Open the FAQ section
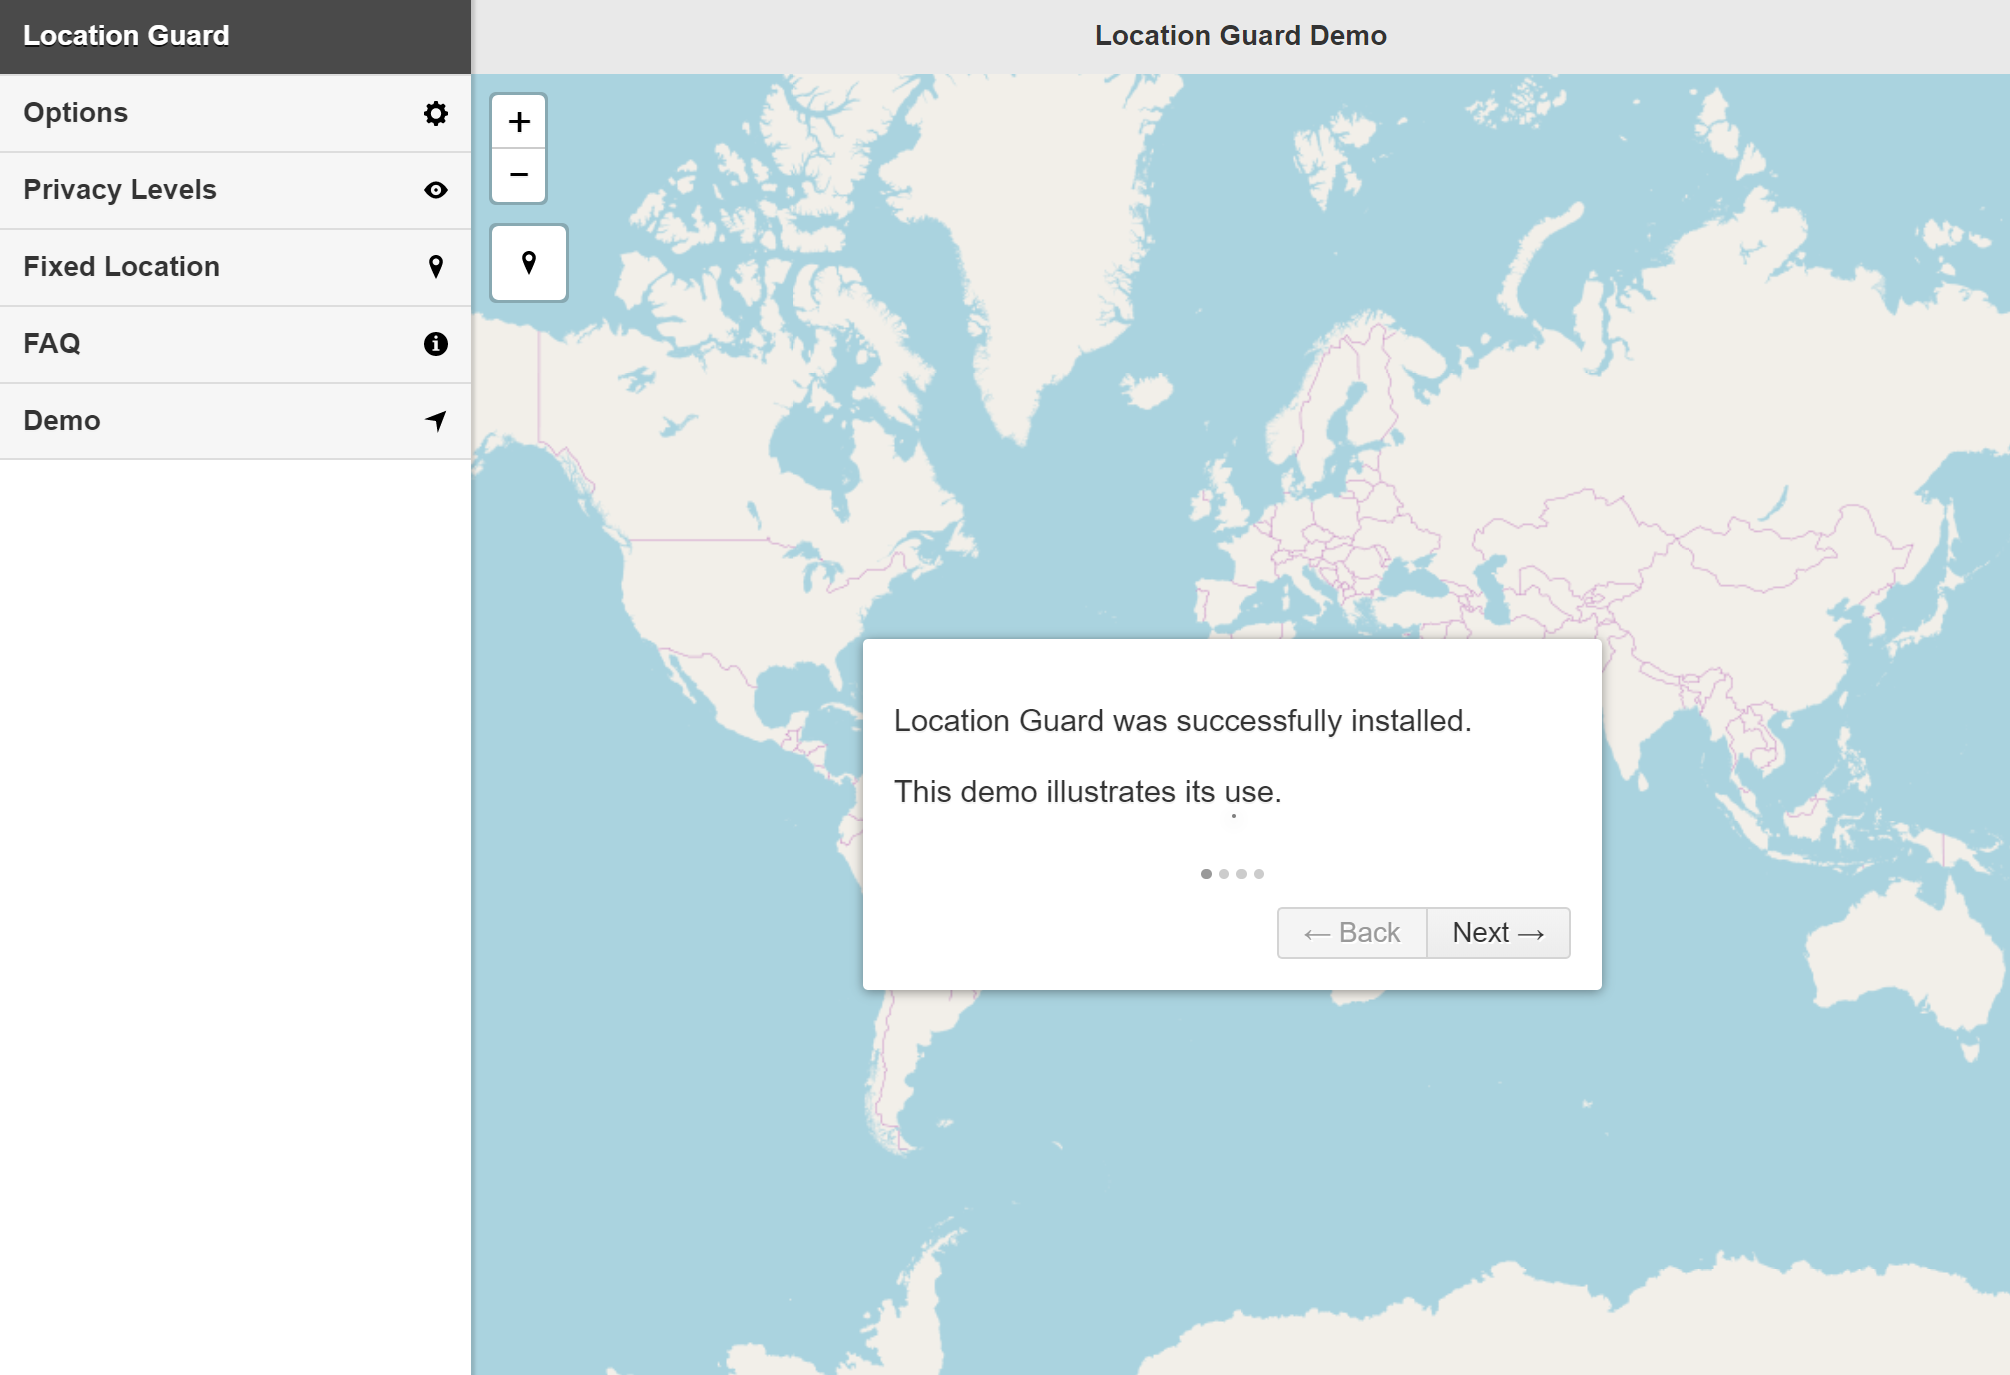Screen dimensions: 2010x1375 [x=235, y=342]
